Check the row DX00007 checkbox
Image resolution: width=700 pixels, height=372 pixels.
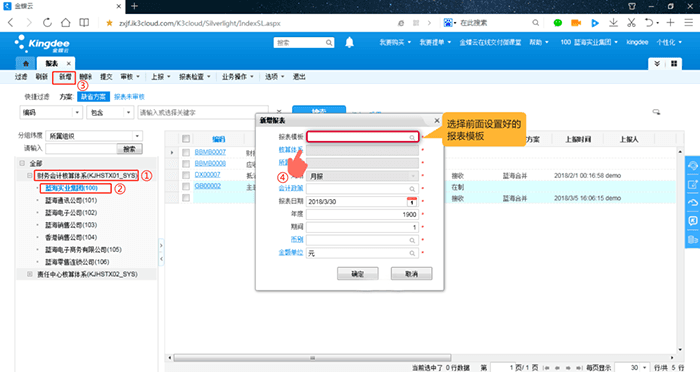[186, 175]
